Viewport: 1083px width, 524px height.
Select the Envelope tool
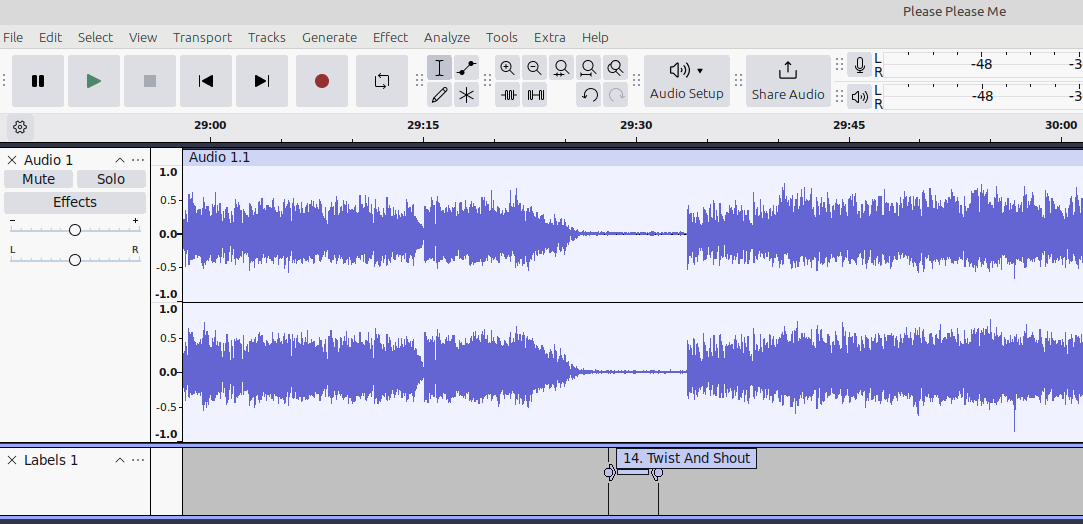pyautogui.click(x=467, y=68)
